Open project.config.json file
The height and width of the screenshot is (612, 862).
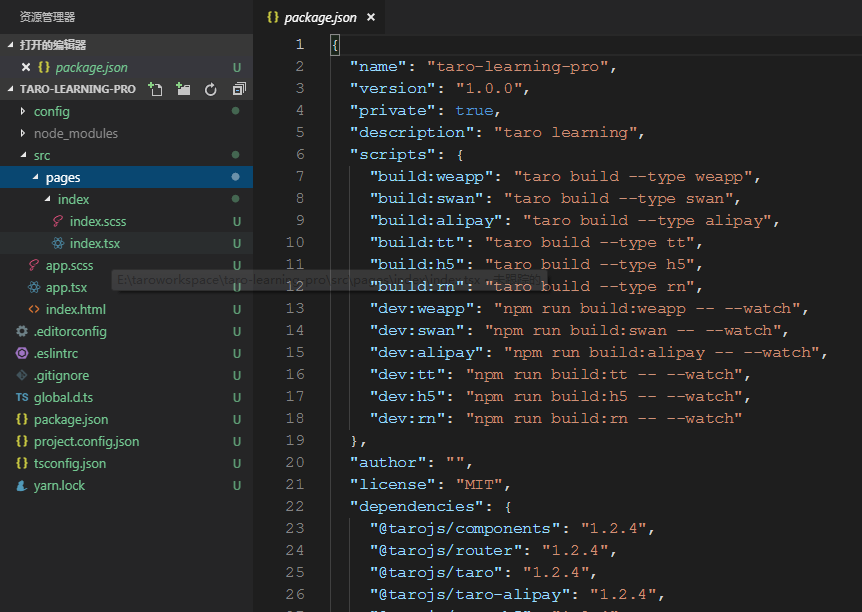(126, 441)
